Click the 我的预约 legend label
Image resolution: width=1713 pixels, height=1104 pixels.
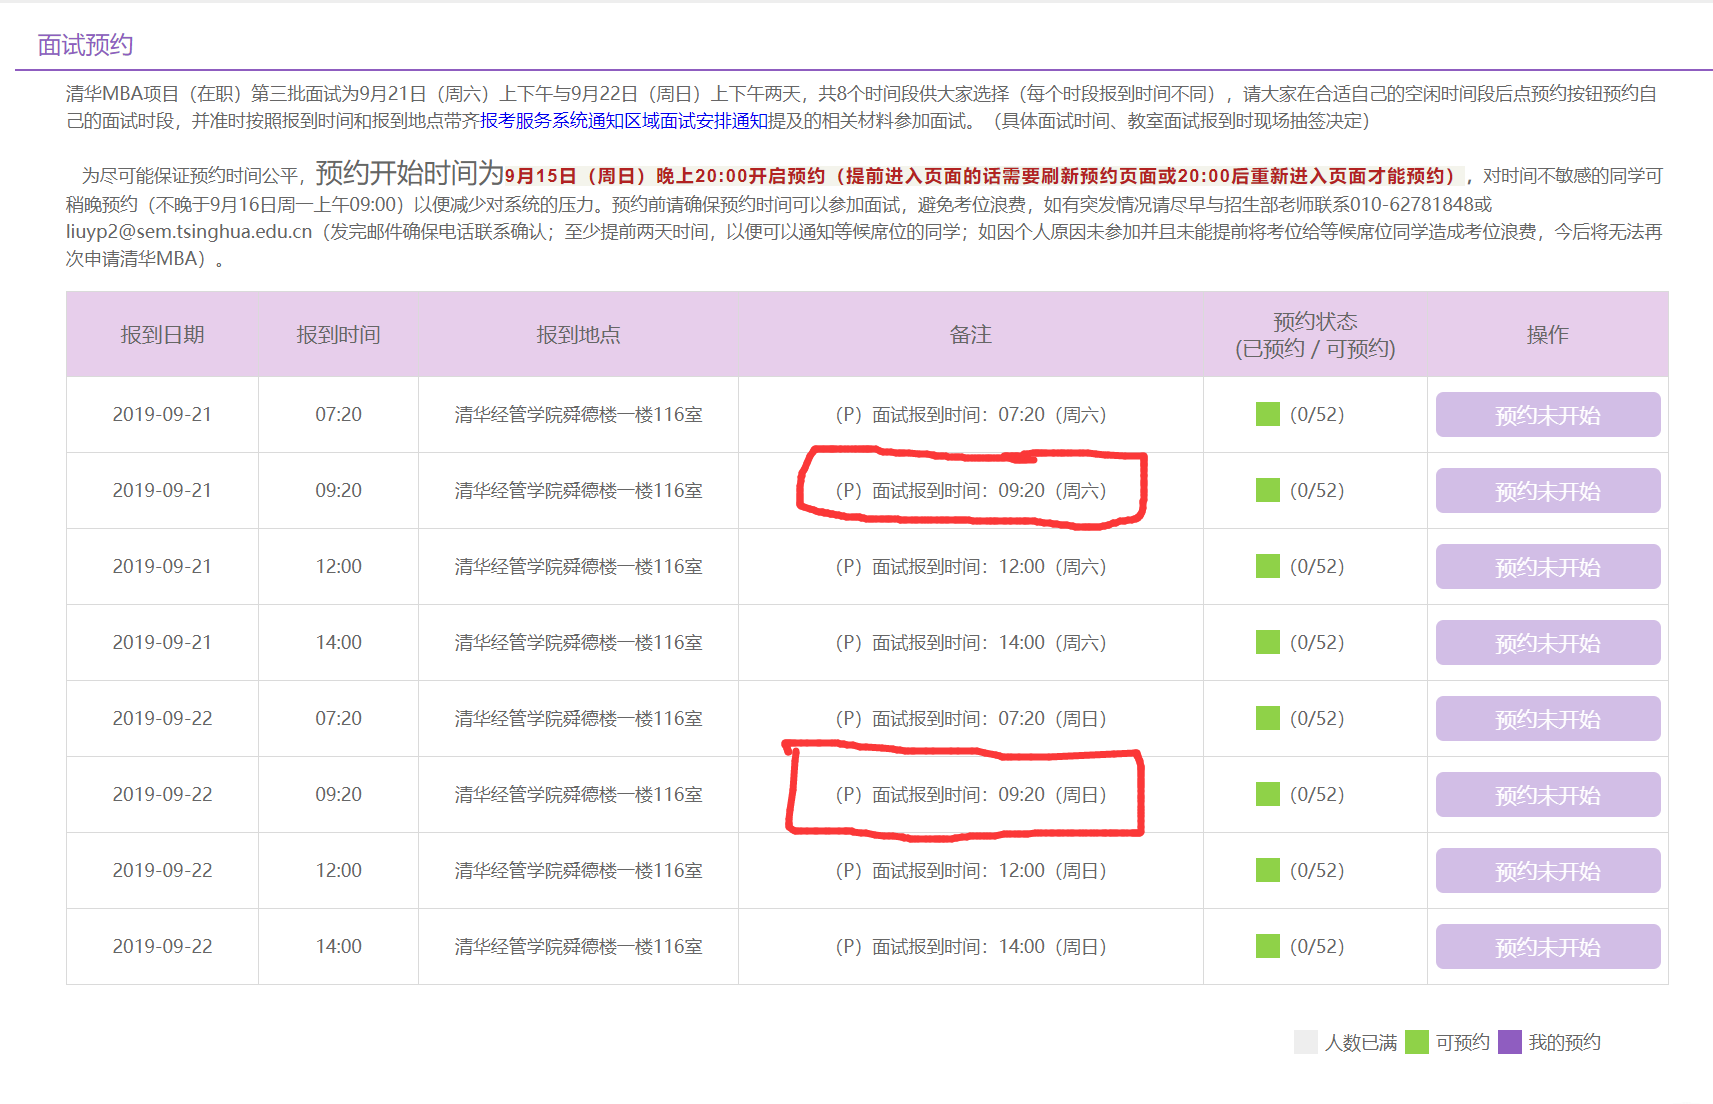[1565, 1042]
